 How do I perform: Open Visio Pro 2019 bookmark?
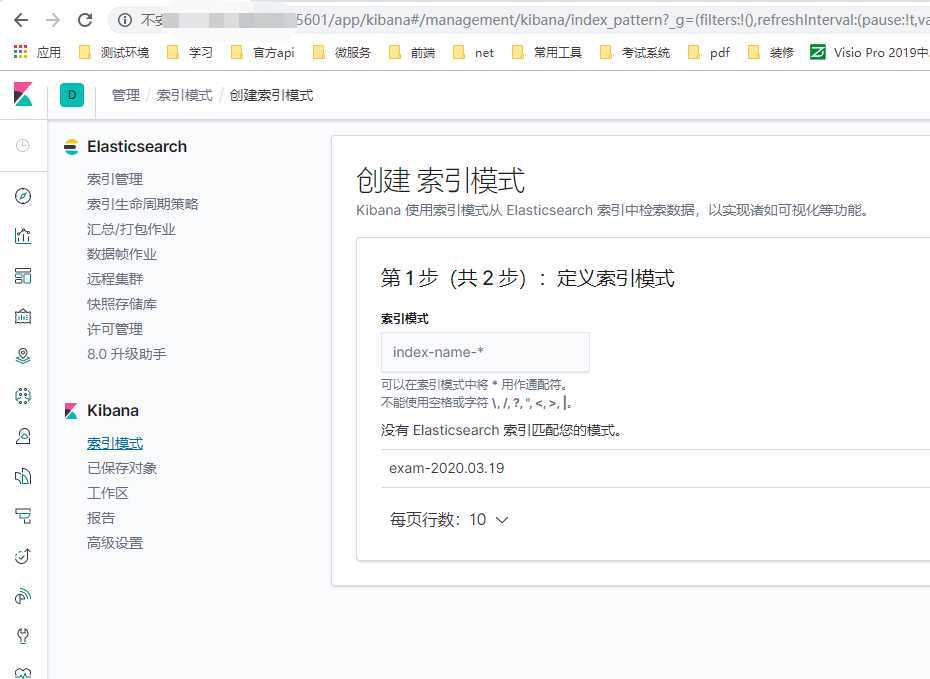tap(869, 52)
